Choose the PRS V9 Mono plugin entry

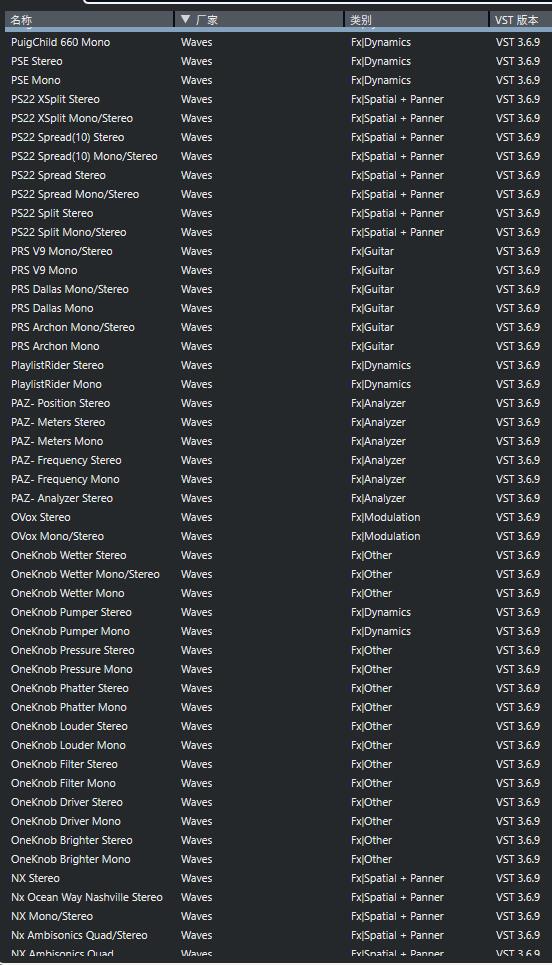(276, 270)
